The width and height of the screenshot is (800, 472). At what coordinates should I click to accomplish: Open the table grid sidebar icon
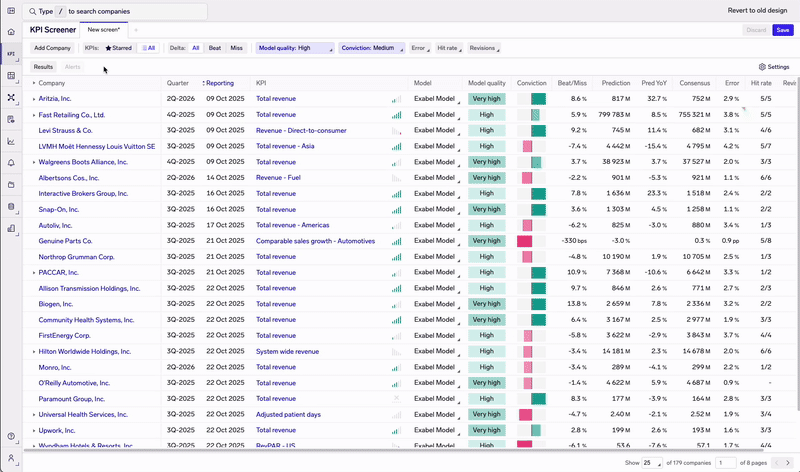[x=11, y=76]
